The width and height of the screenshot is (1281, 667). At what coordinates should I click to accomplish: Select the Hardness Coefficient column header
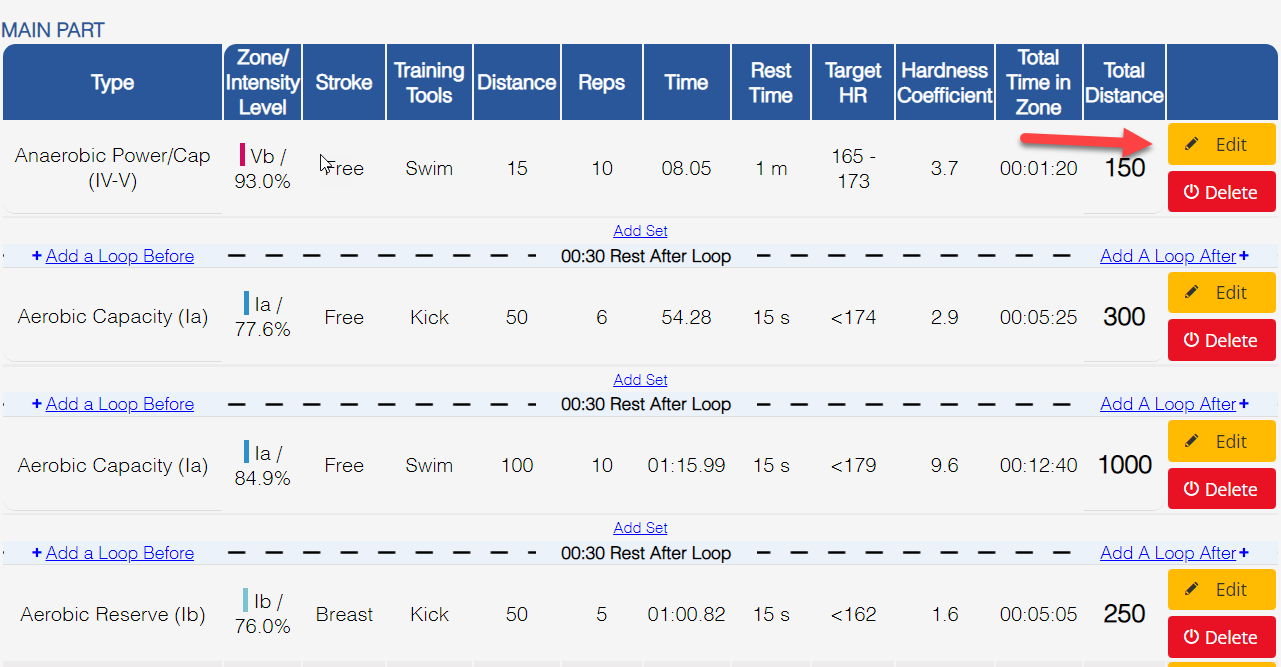point(945,83)
